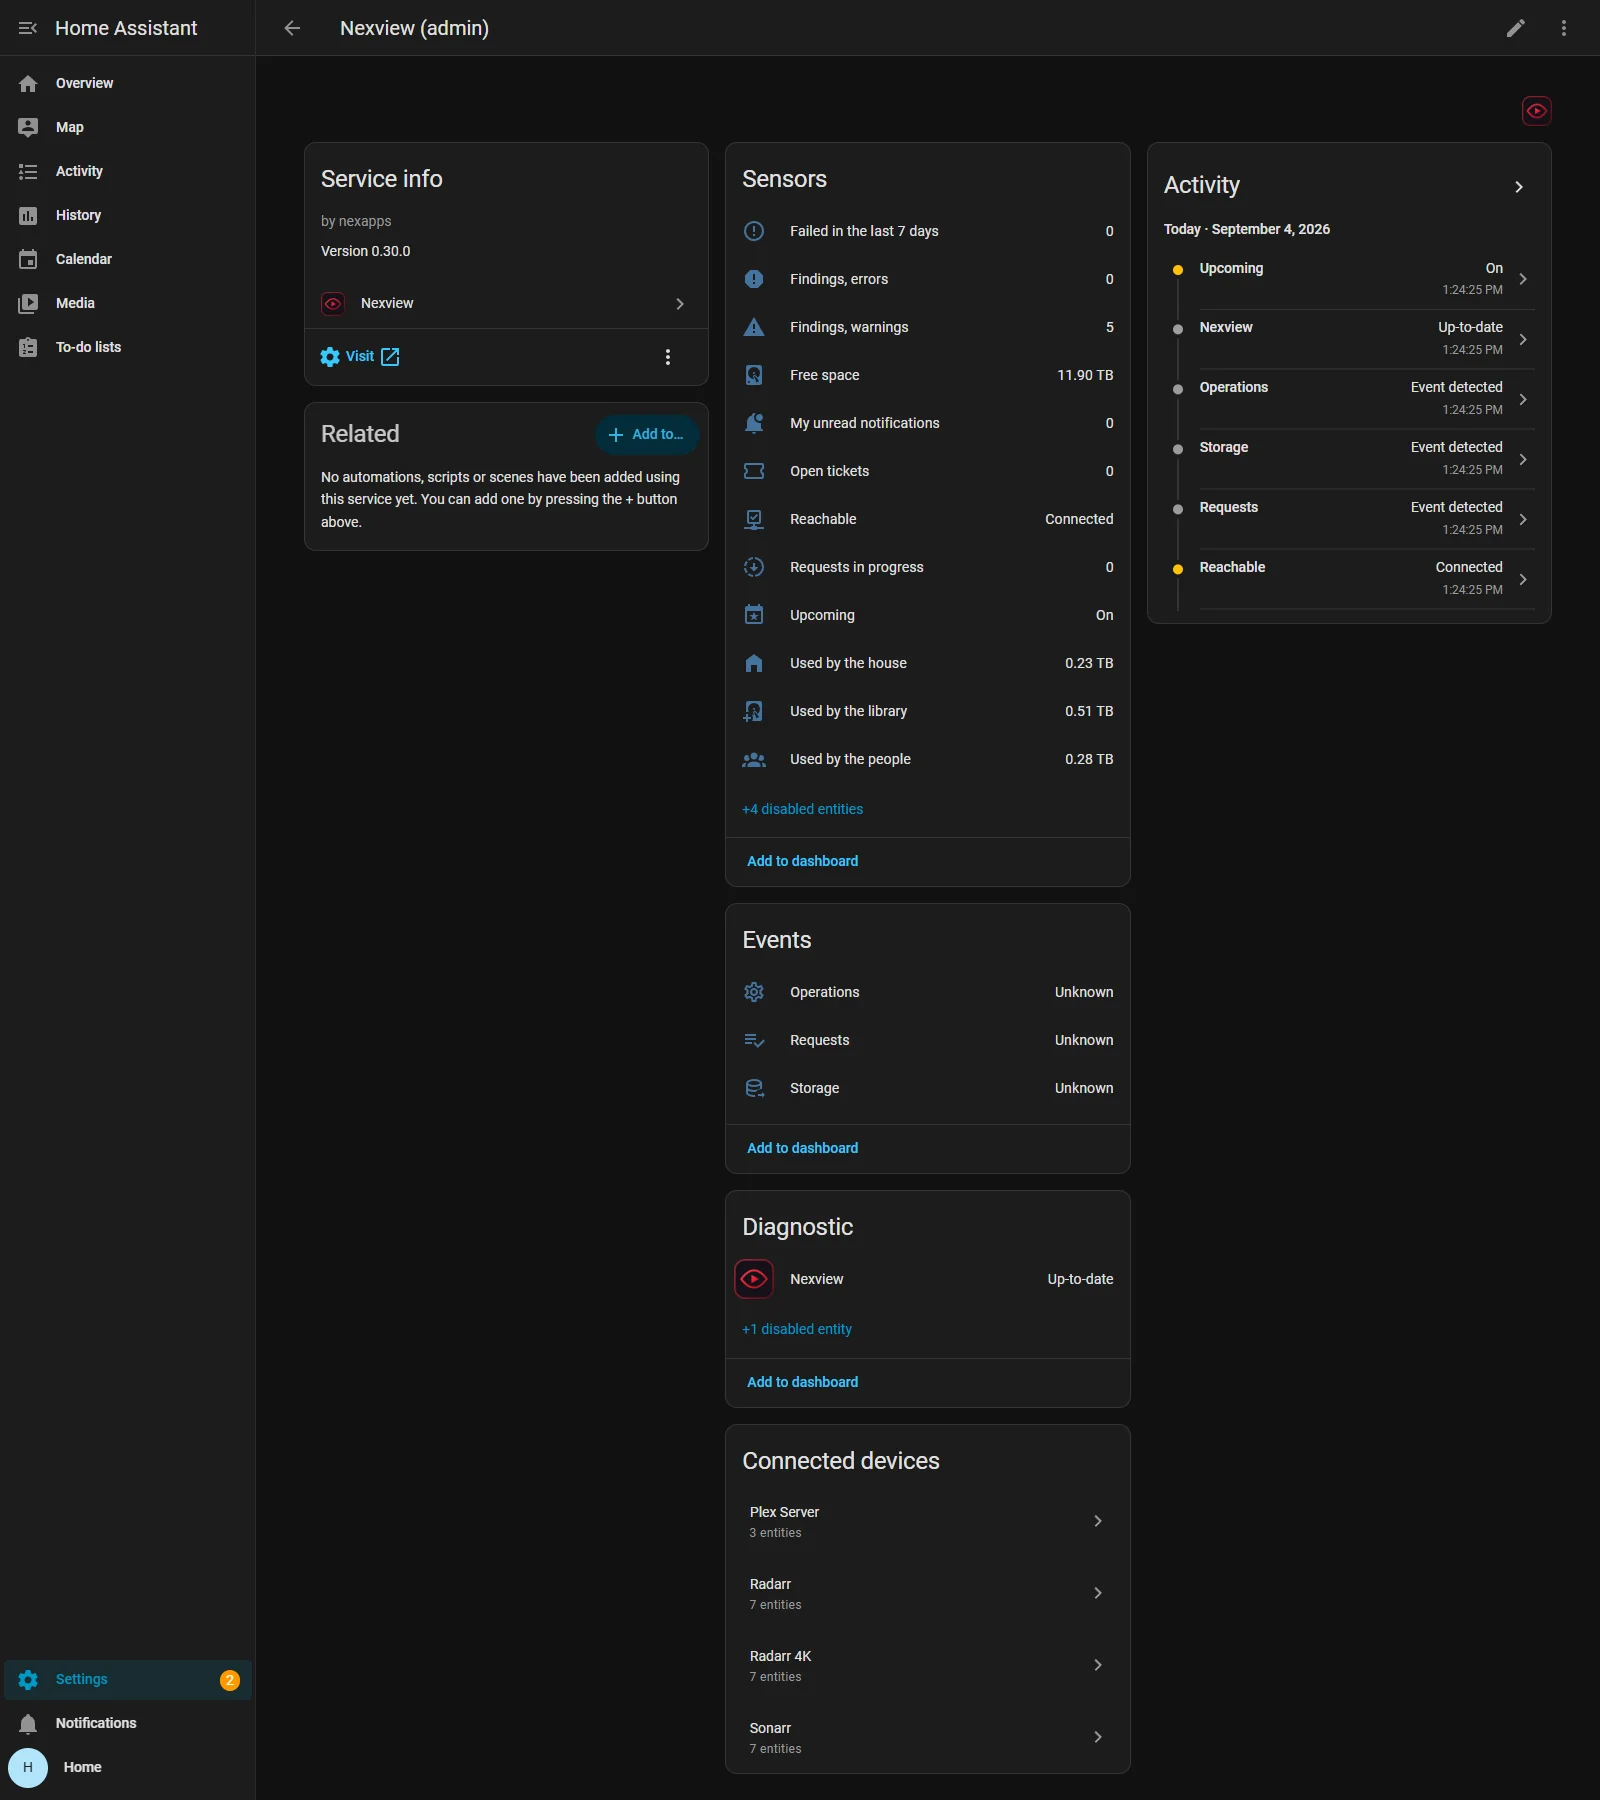Click the Visit link
1600x1800 pixels.
tap(360, 357)
